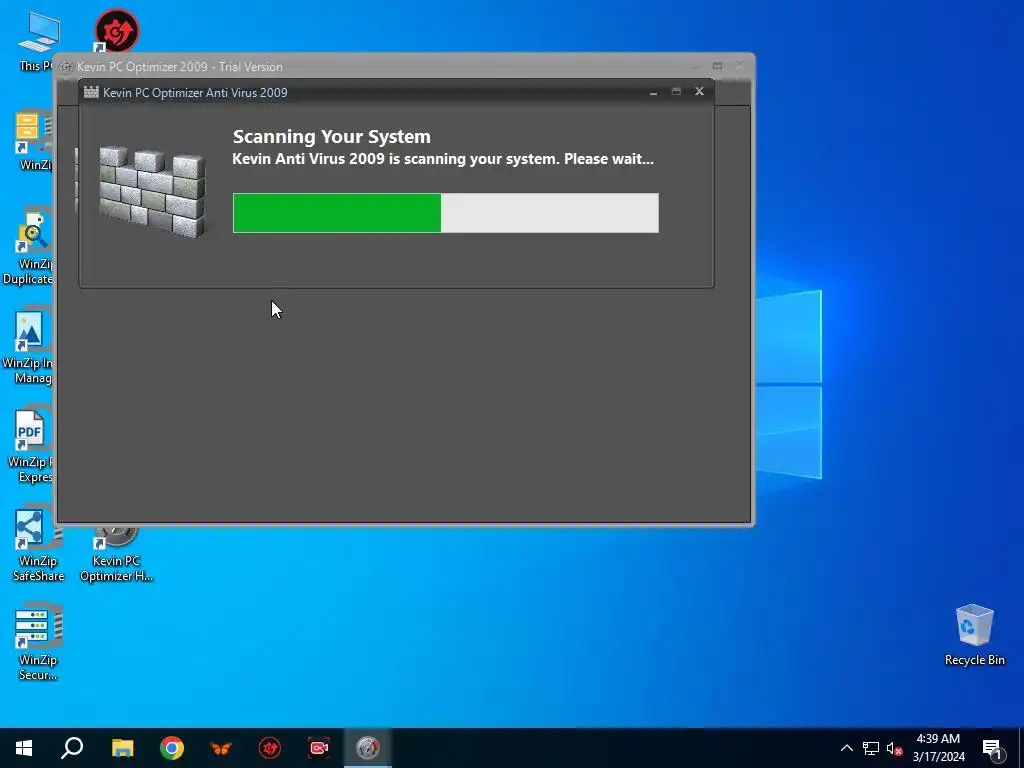Click the green scan progress bar

pos(445,213)
